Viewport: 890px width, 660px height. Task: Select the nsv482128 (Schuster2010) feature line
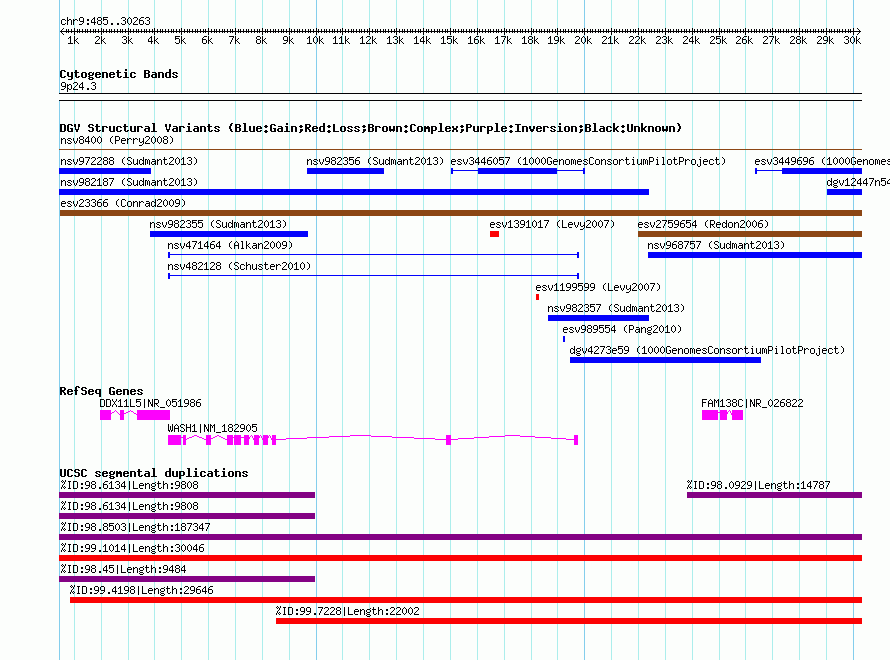(x=373, y=276)
